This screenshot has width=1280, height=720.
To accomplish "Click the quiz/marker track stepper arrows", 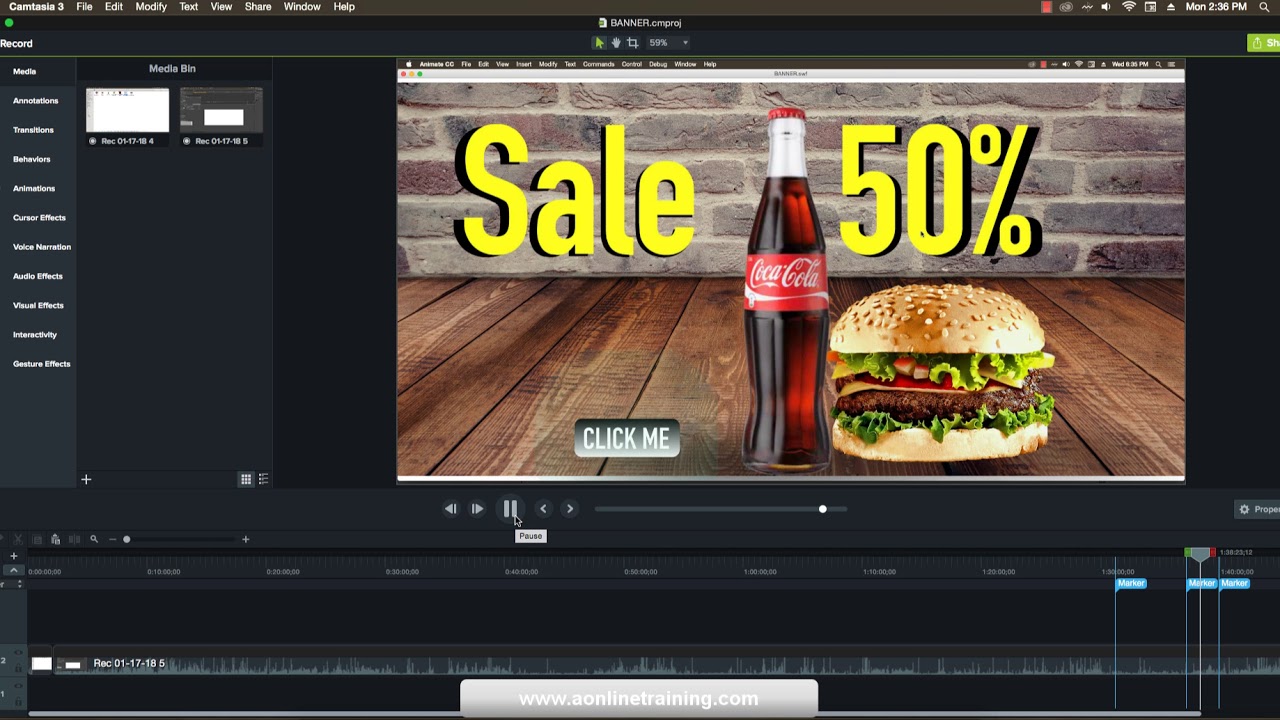I will pyautogui.click(x=19, y=584).
